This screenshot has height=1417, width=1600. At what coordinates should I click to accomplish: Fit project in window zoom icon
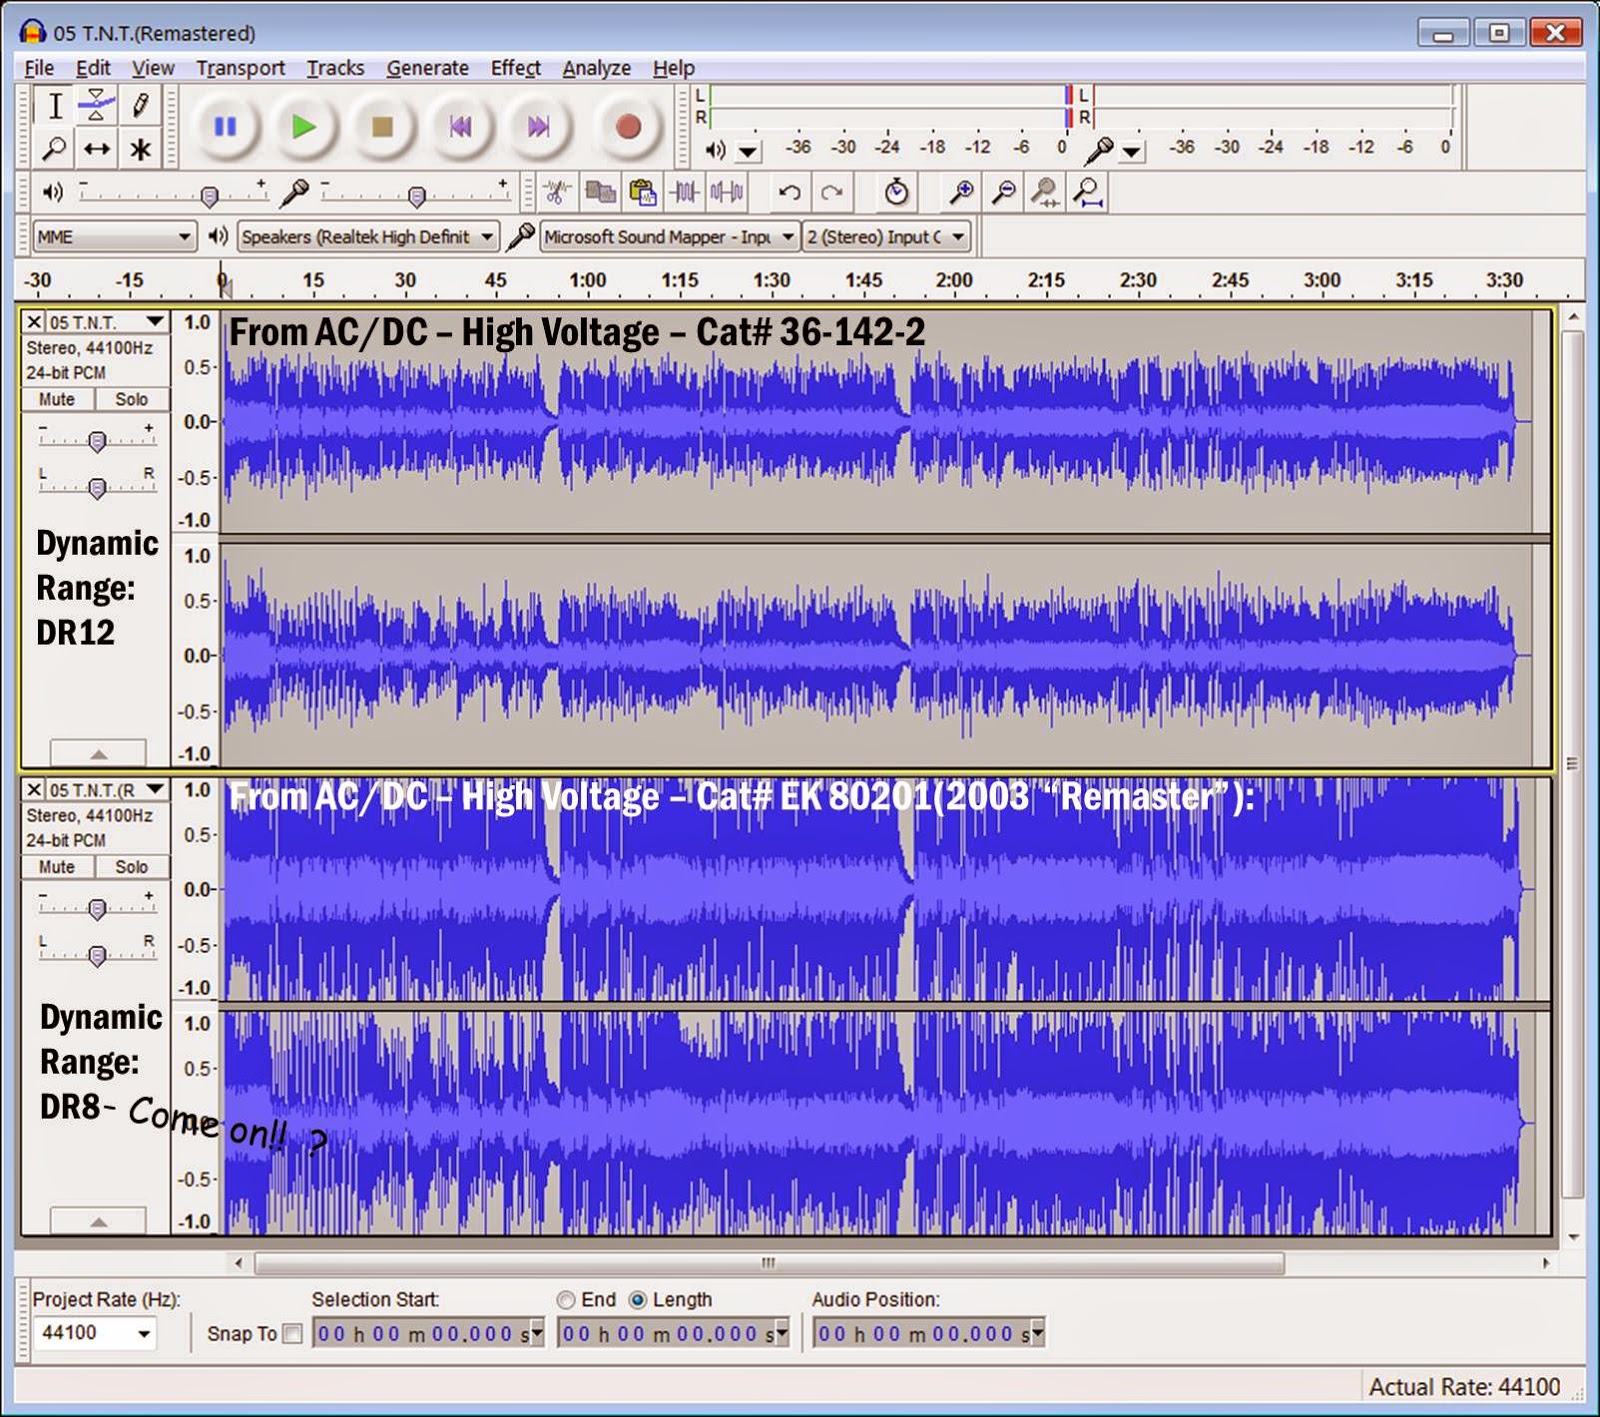point(1088,192)
